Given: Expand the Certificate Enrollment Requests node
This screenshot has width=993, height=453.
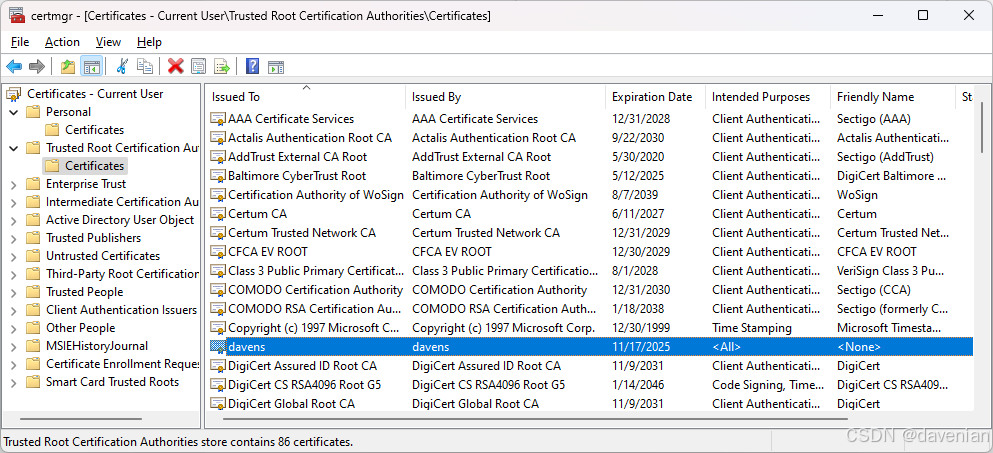Looking at the screenshot, I should 14,364.
